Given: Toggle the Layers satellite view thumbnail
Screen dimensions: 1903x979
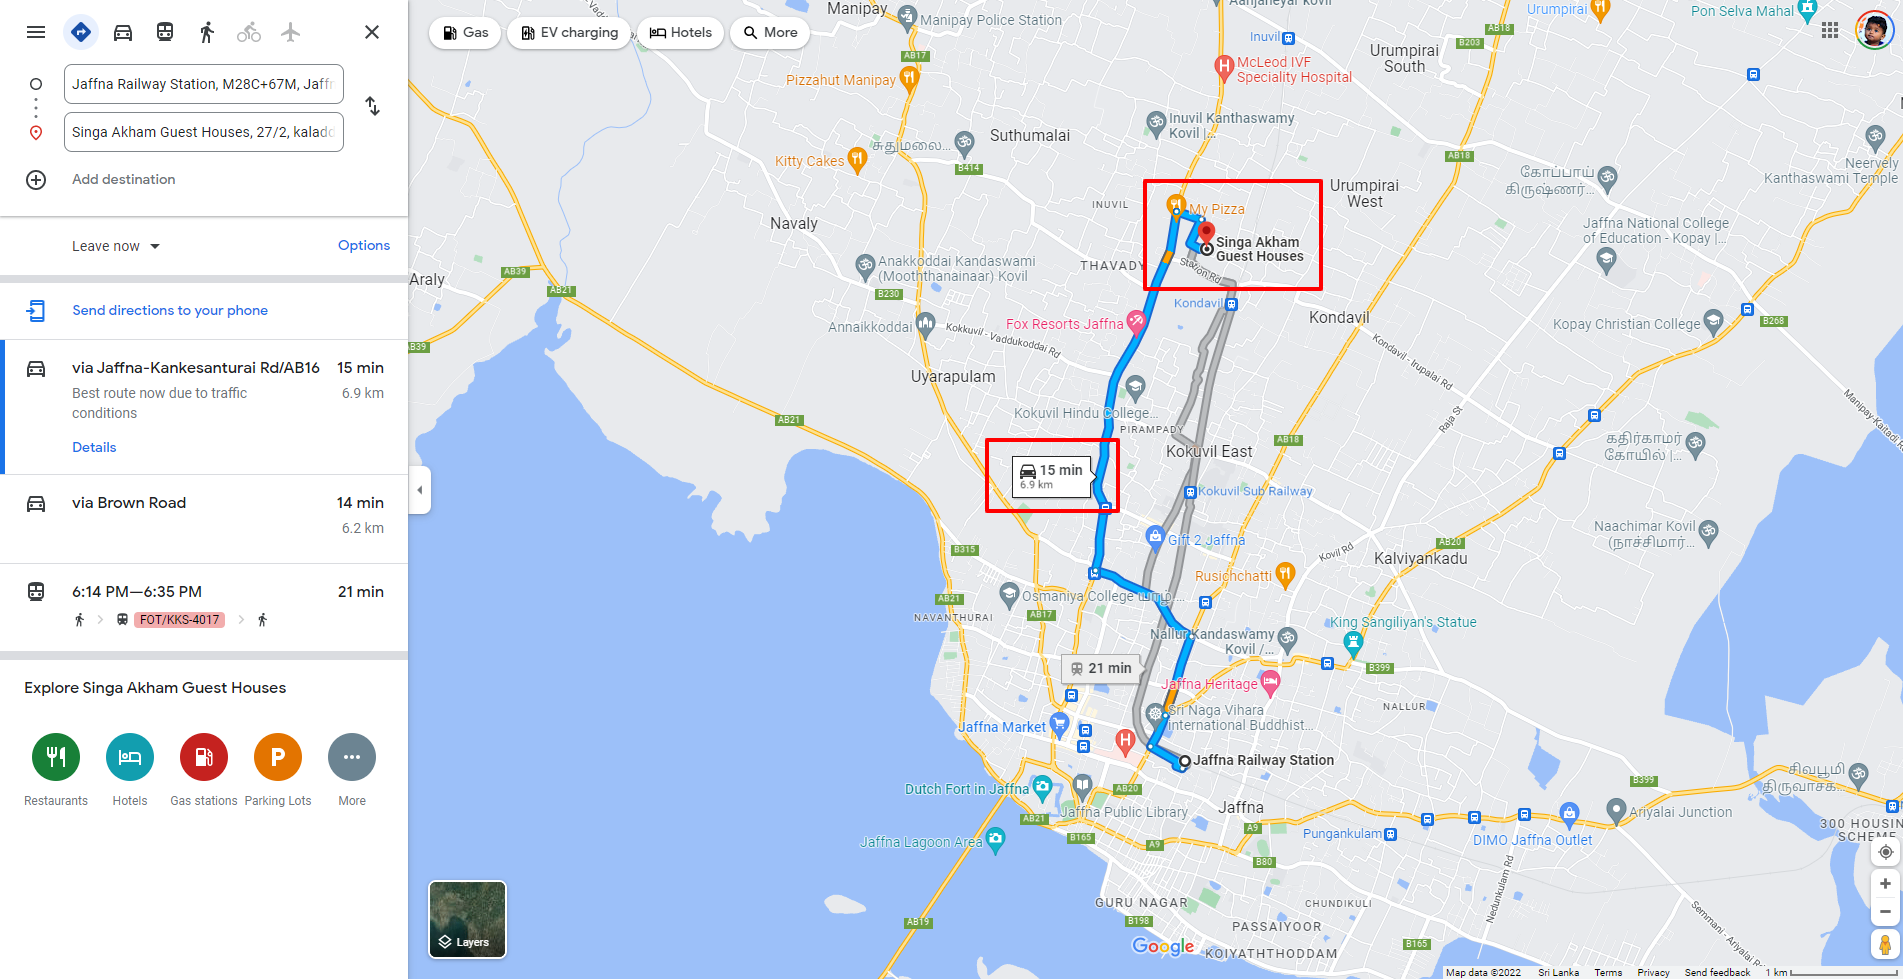Looking at the screenshot, I should pyautogui.click(x=467, y=919).
